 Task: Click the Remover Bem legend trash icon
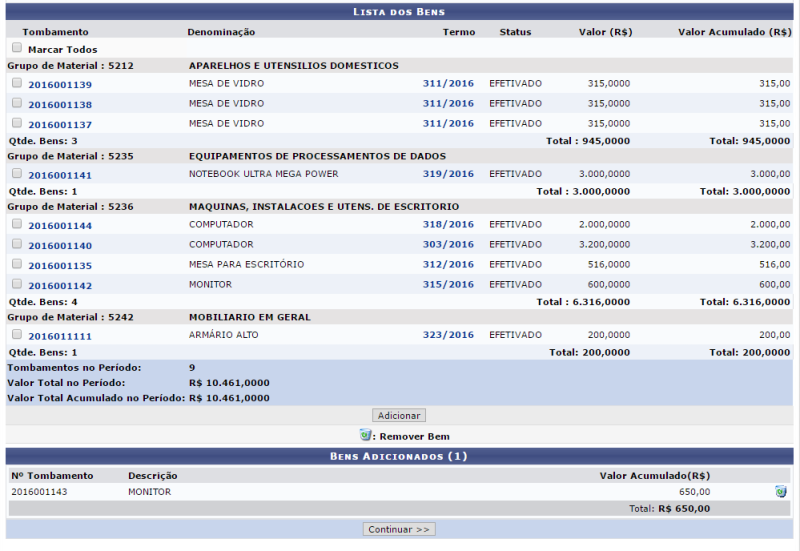[x=365, y=435]
